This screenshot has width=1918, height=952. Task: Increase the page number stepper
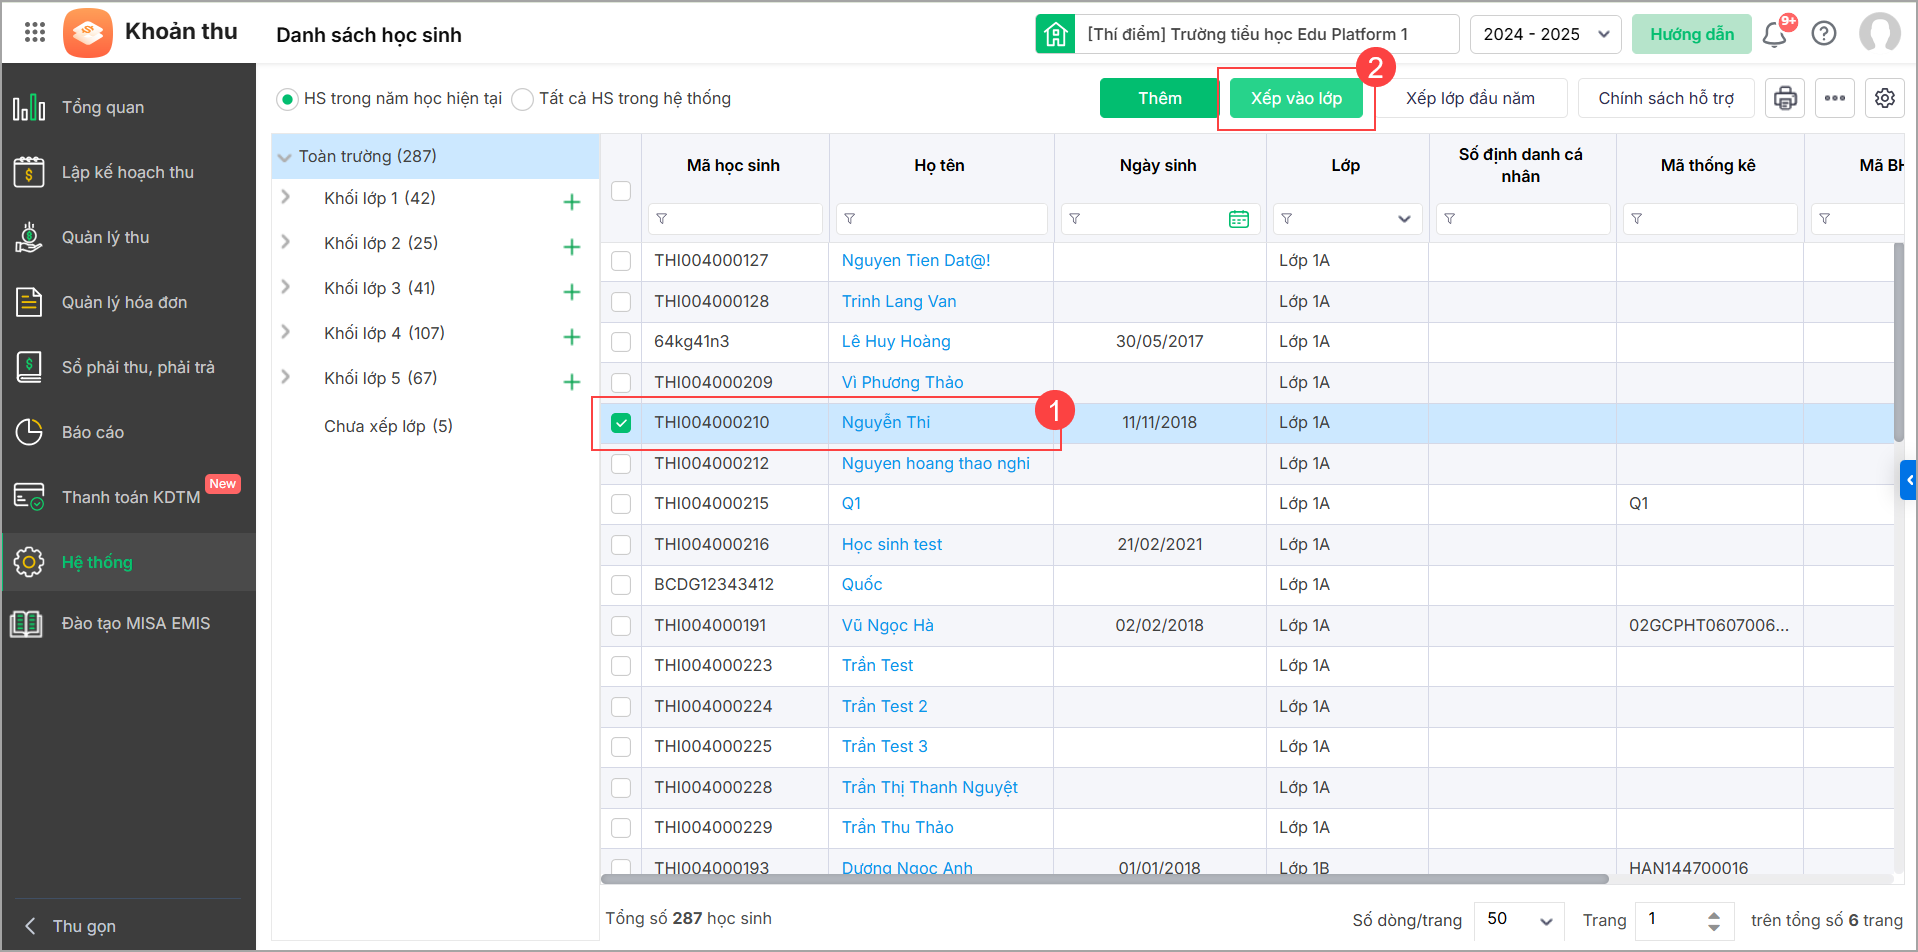1714,913
